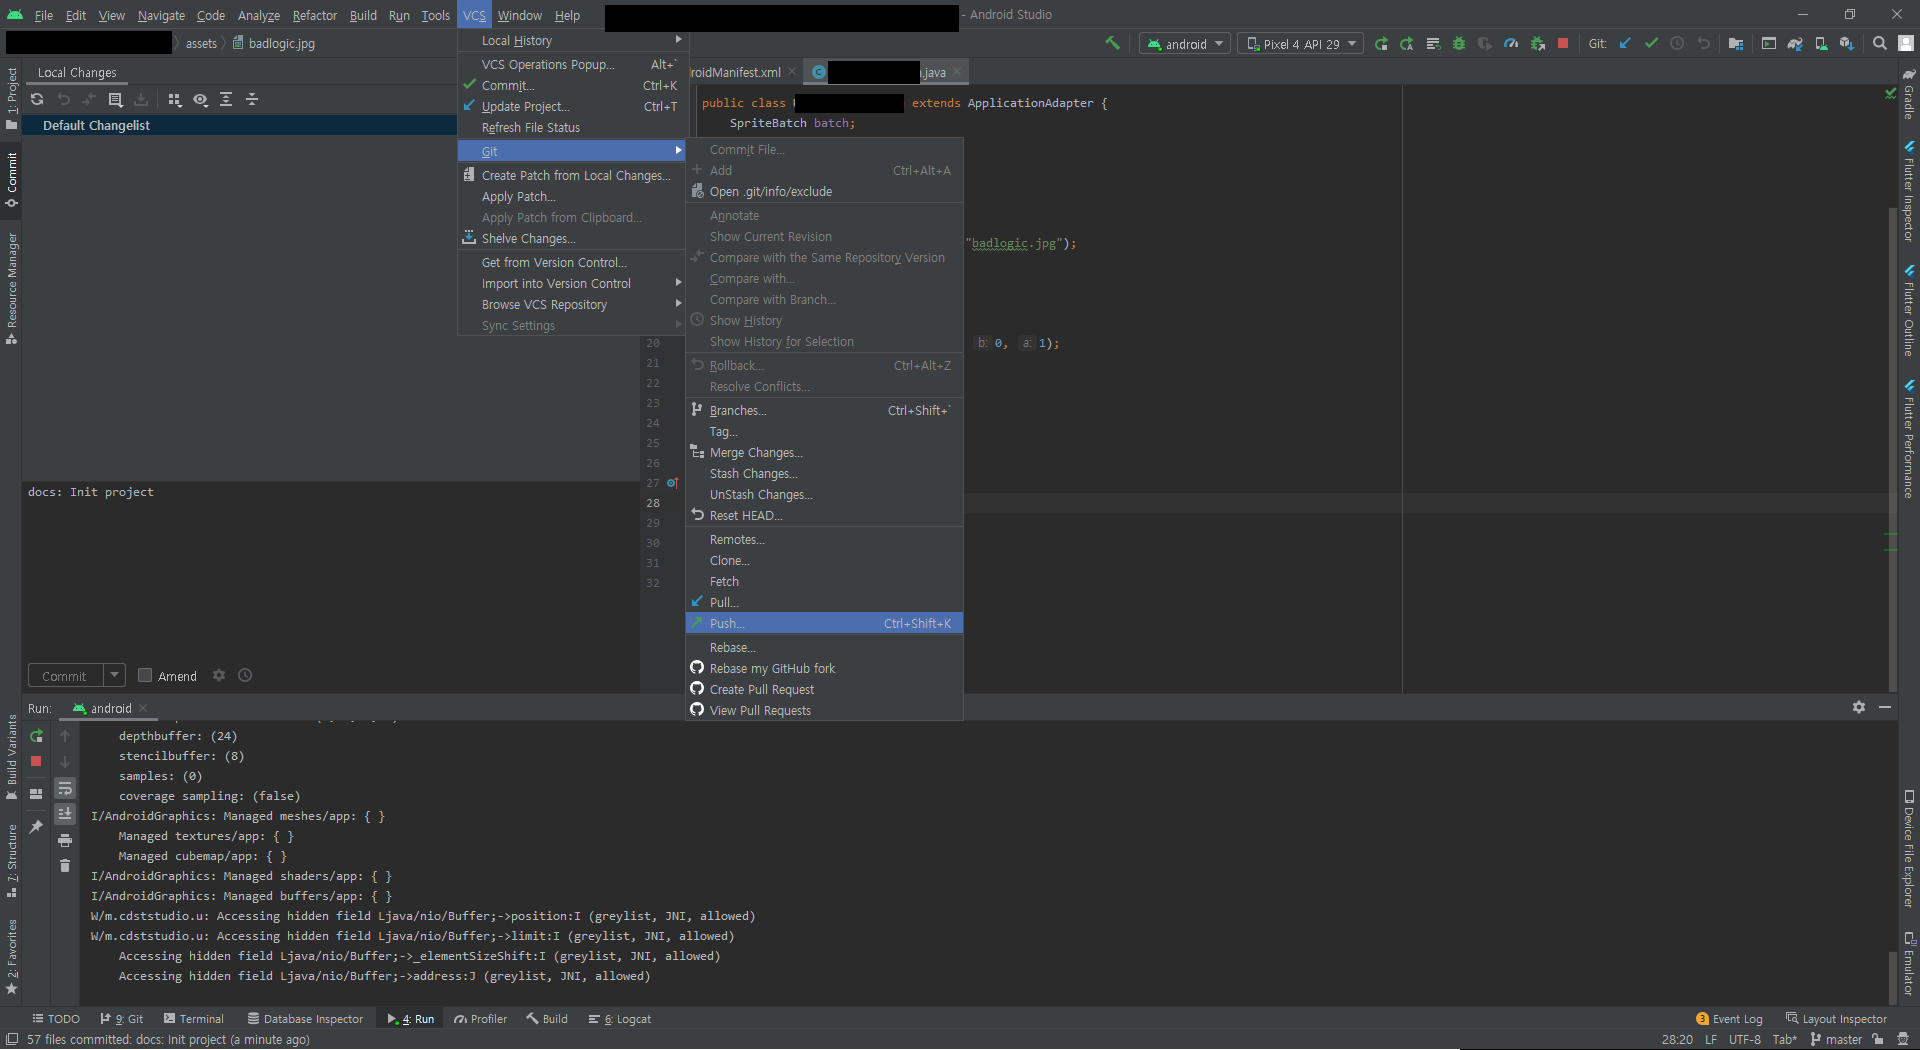Open the Window menu in the menu bar
The height and width of the screenshot is (1050, 1920).
(519, 15)
